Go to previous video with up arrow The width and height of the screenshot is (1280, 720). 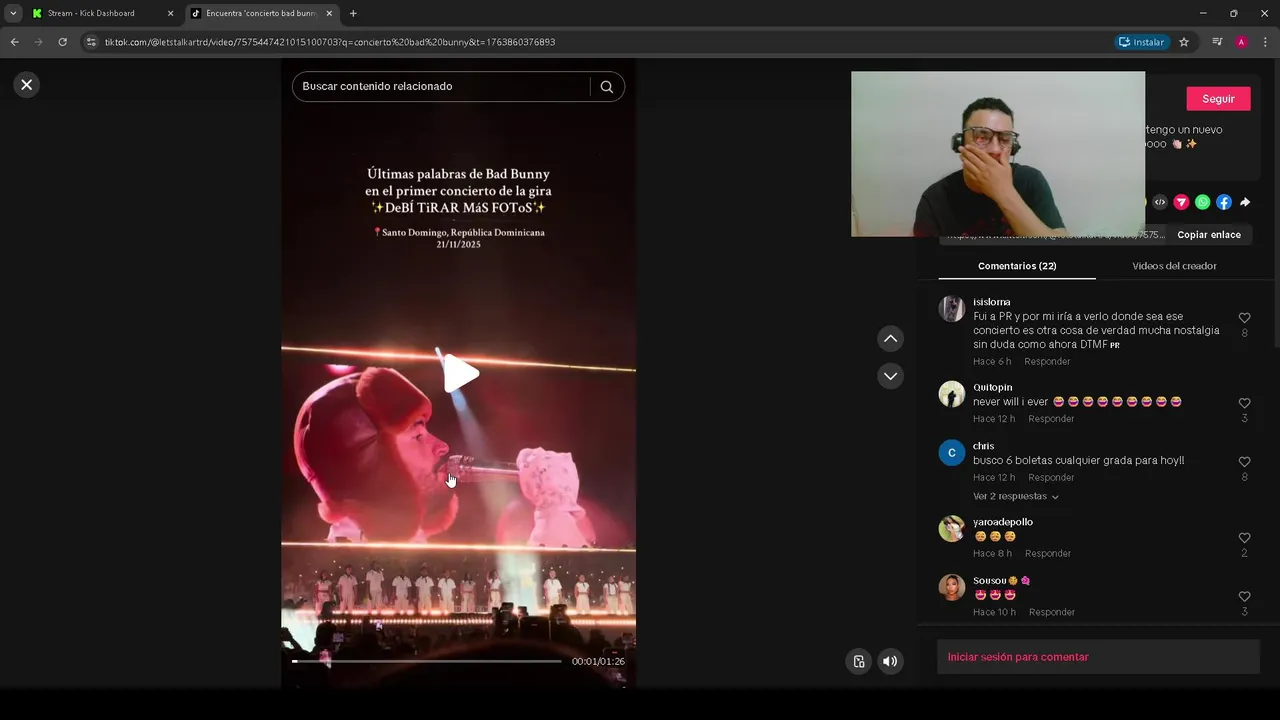890,339
